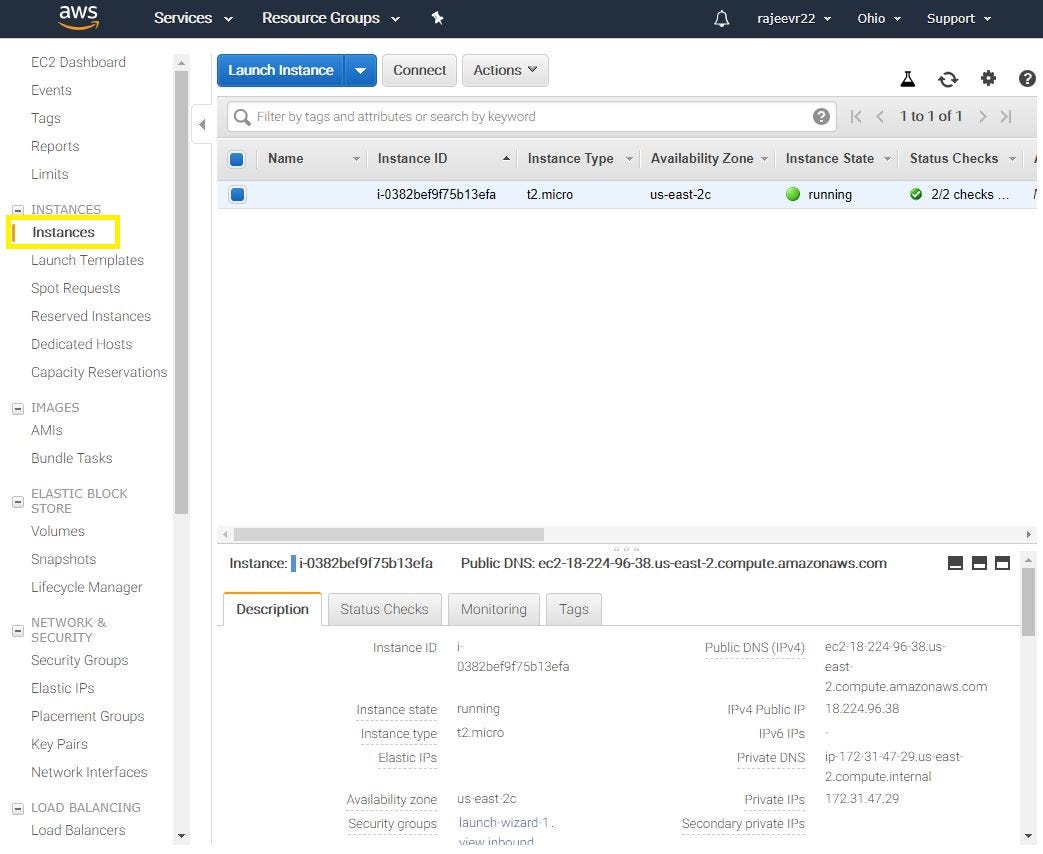The width and height of the screenshot is (1043, 854).
Task: Switch to the Monitoring tab
Action: click(x=493, y=609)
